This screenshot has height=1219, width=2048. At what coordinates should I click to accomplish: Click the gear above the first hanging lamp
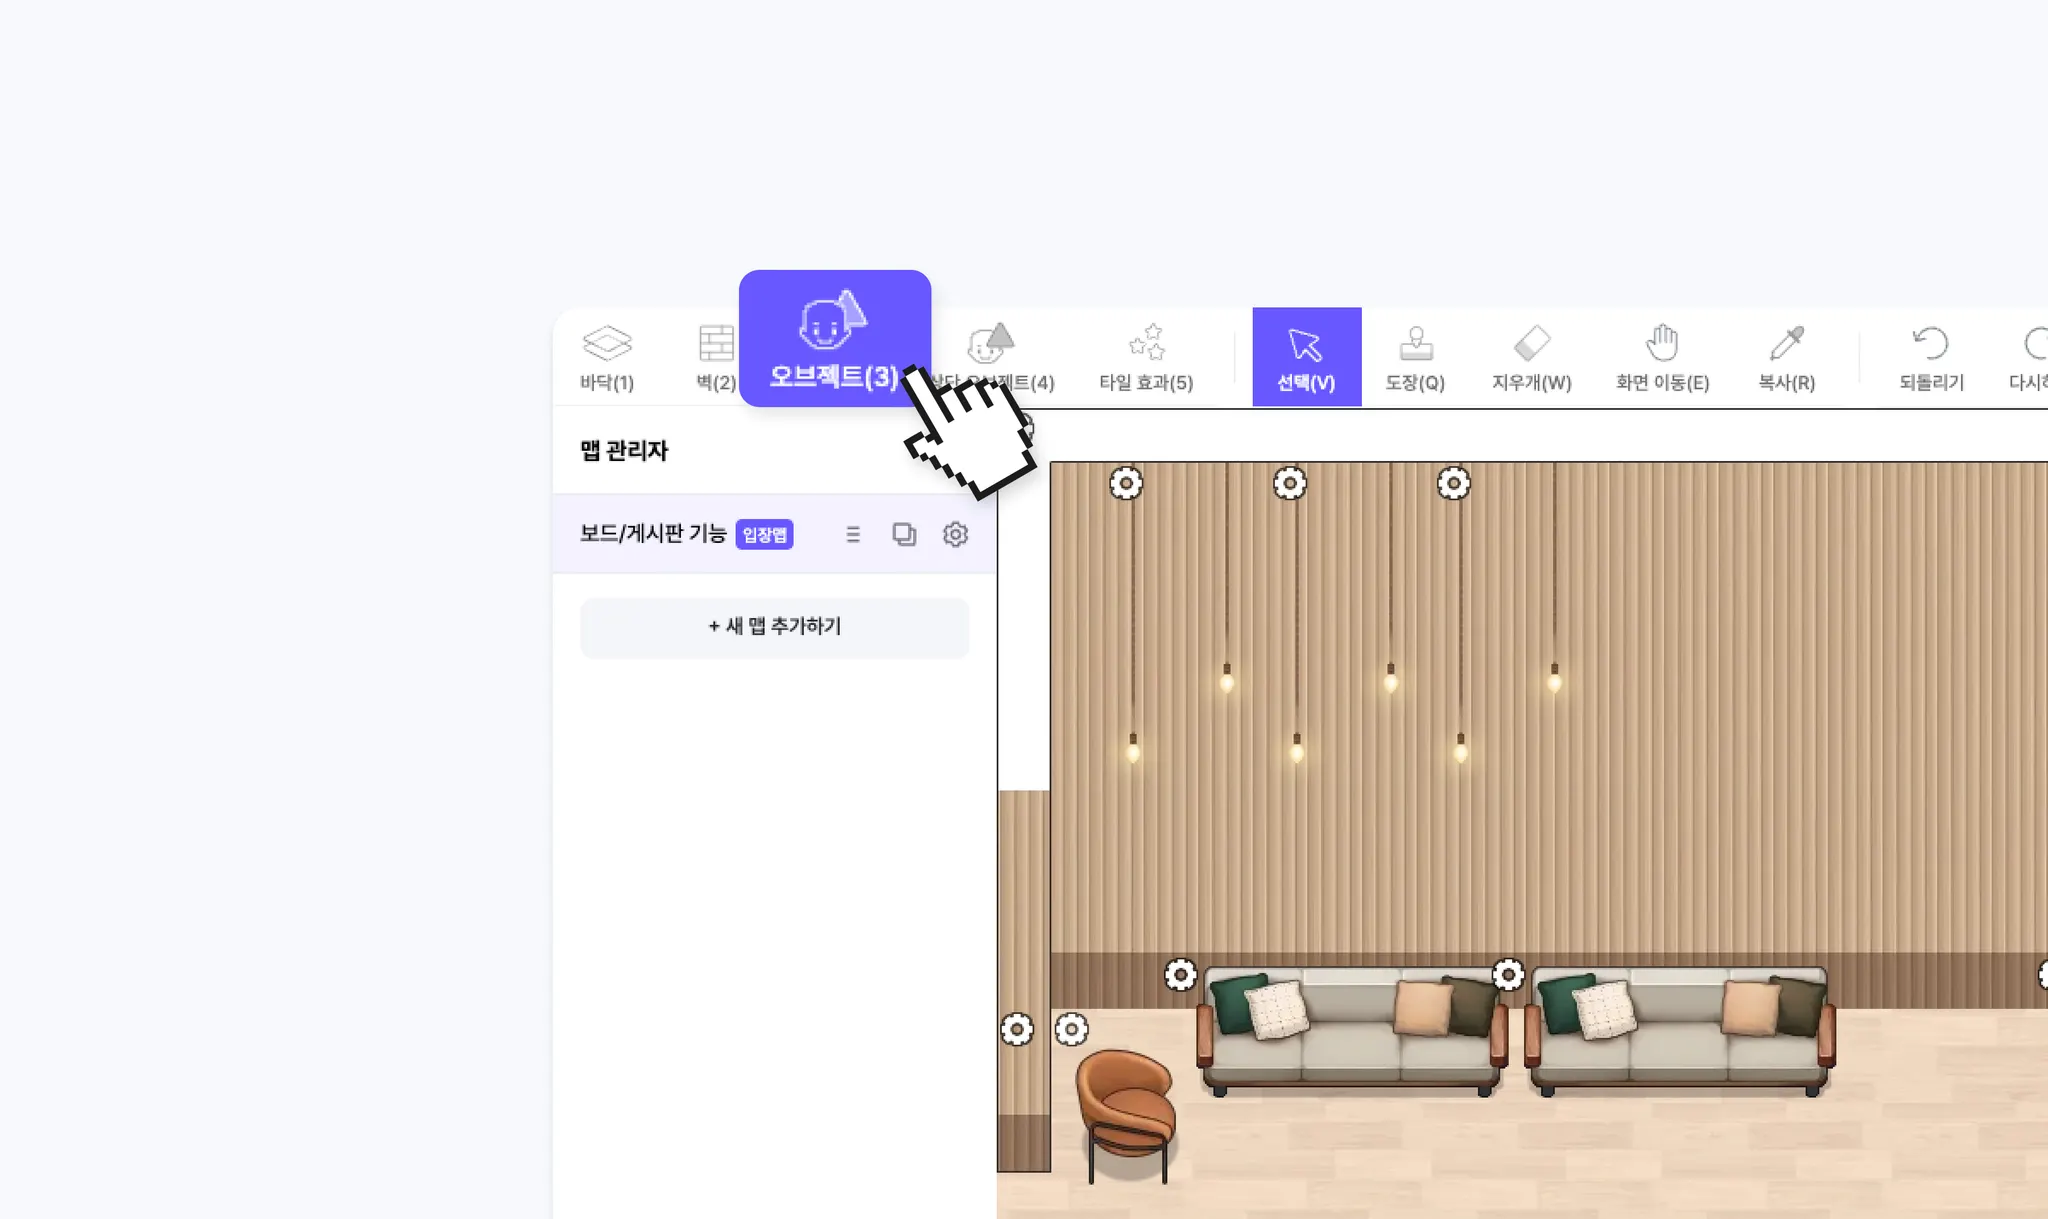point(1126,484)
